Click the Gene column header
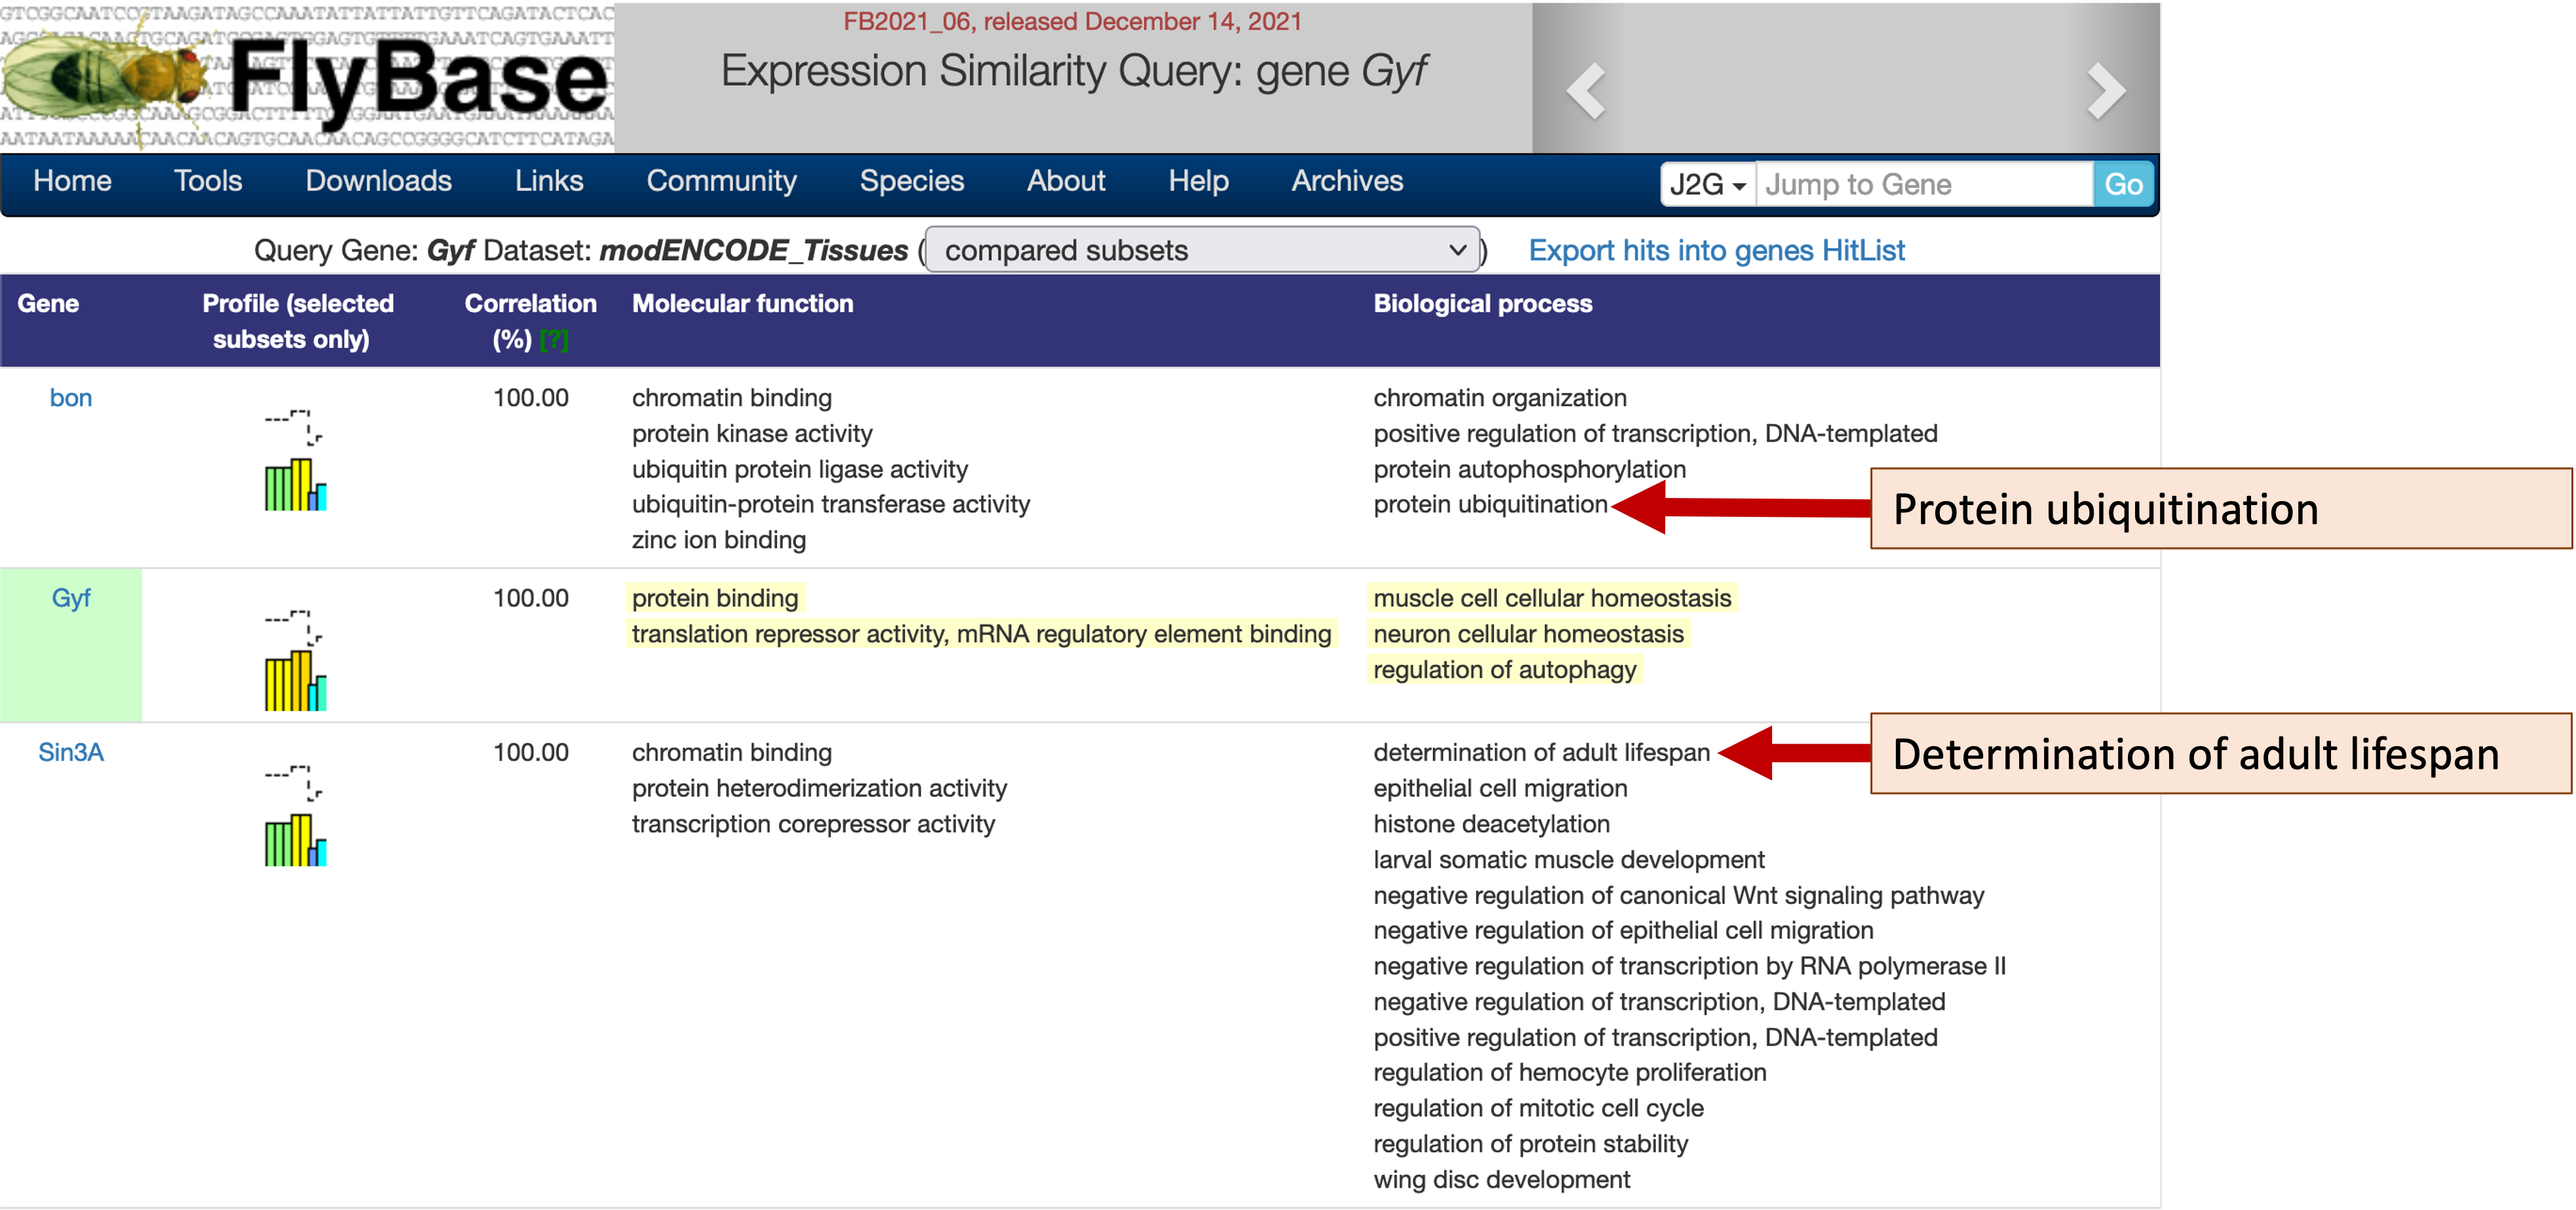This screenshot has width=2576, height=1210. [x=48, y=304]
